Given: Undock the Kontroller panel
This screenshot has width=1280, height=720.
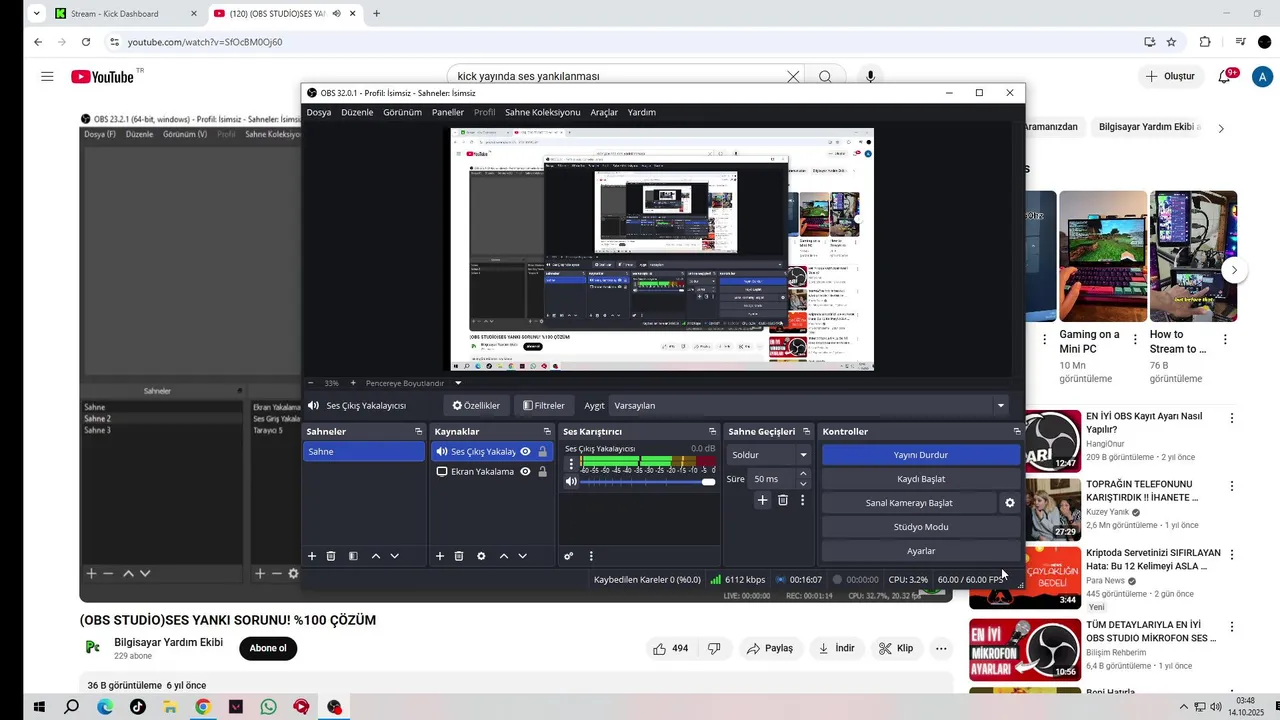Looking at the screenshot, I should click(x=1017, y=432).
